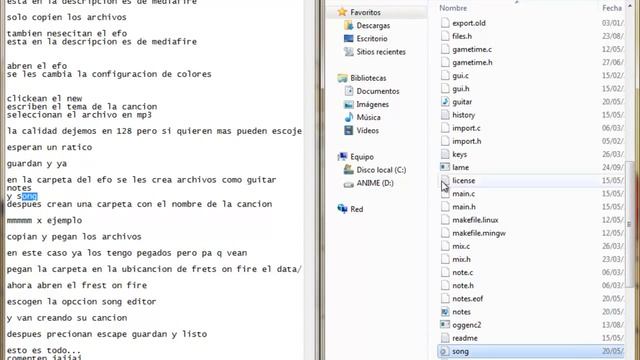Open Sitios recientes in navigation pane
Image resolution: width=640 pixels, height=360 pixels.
381,52
